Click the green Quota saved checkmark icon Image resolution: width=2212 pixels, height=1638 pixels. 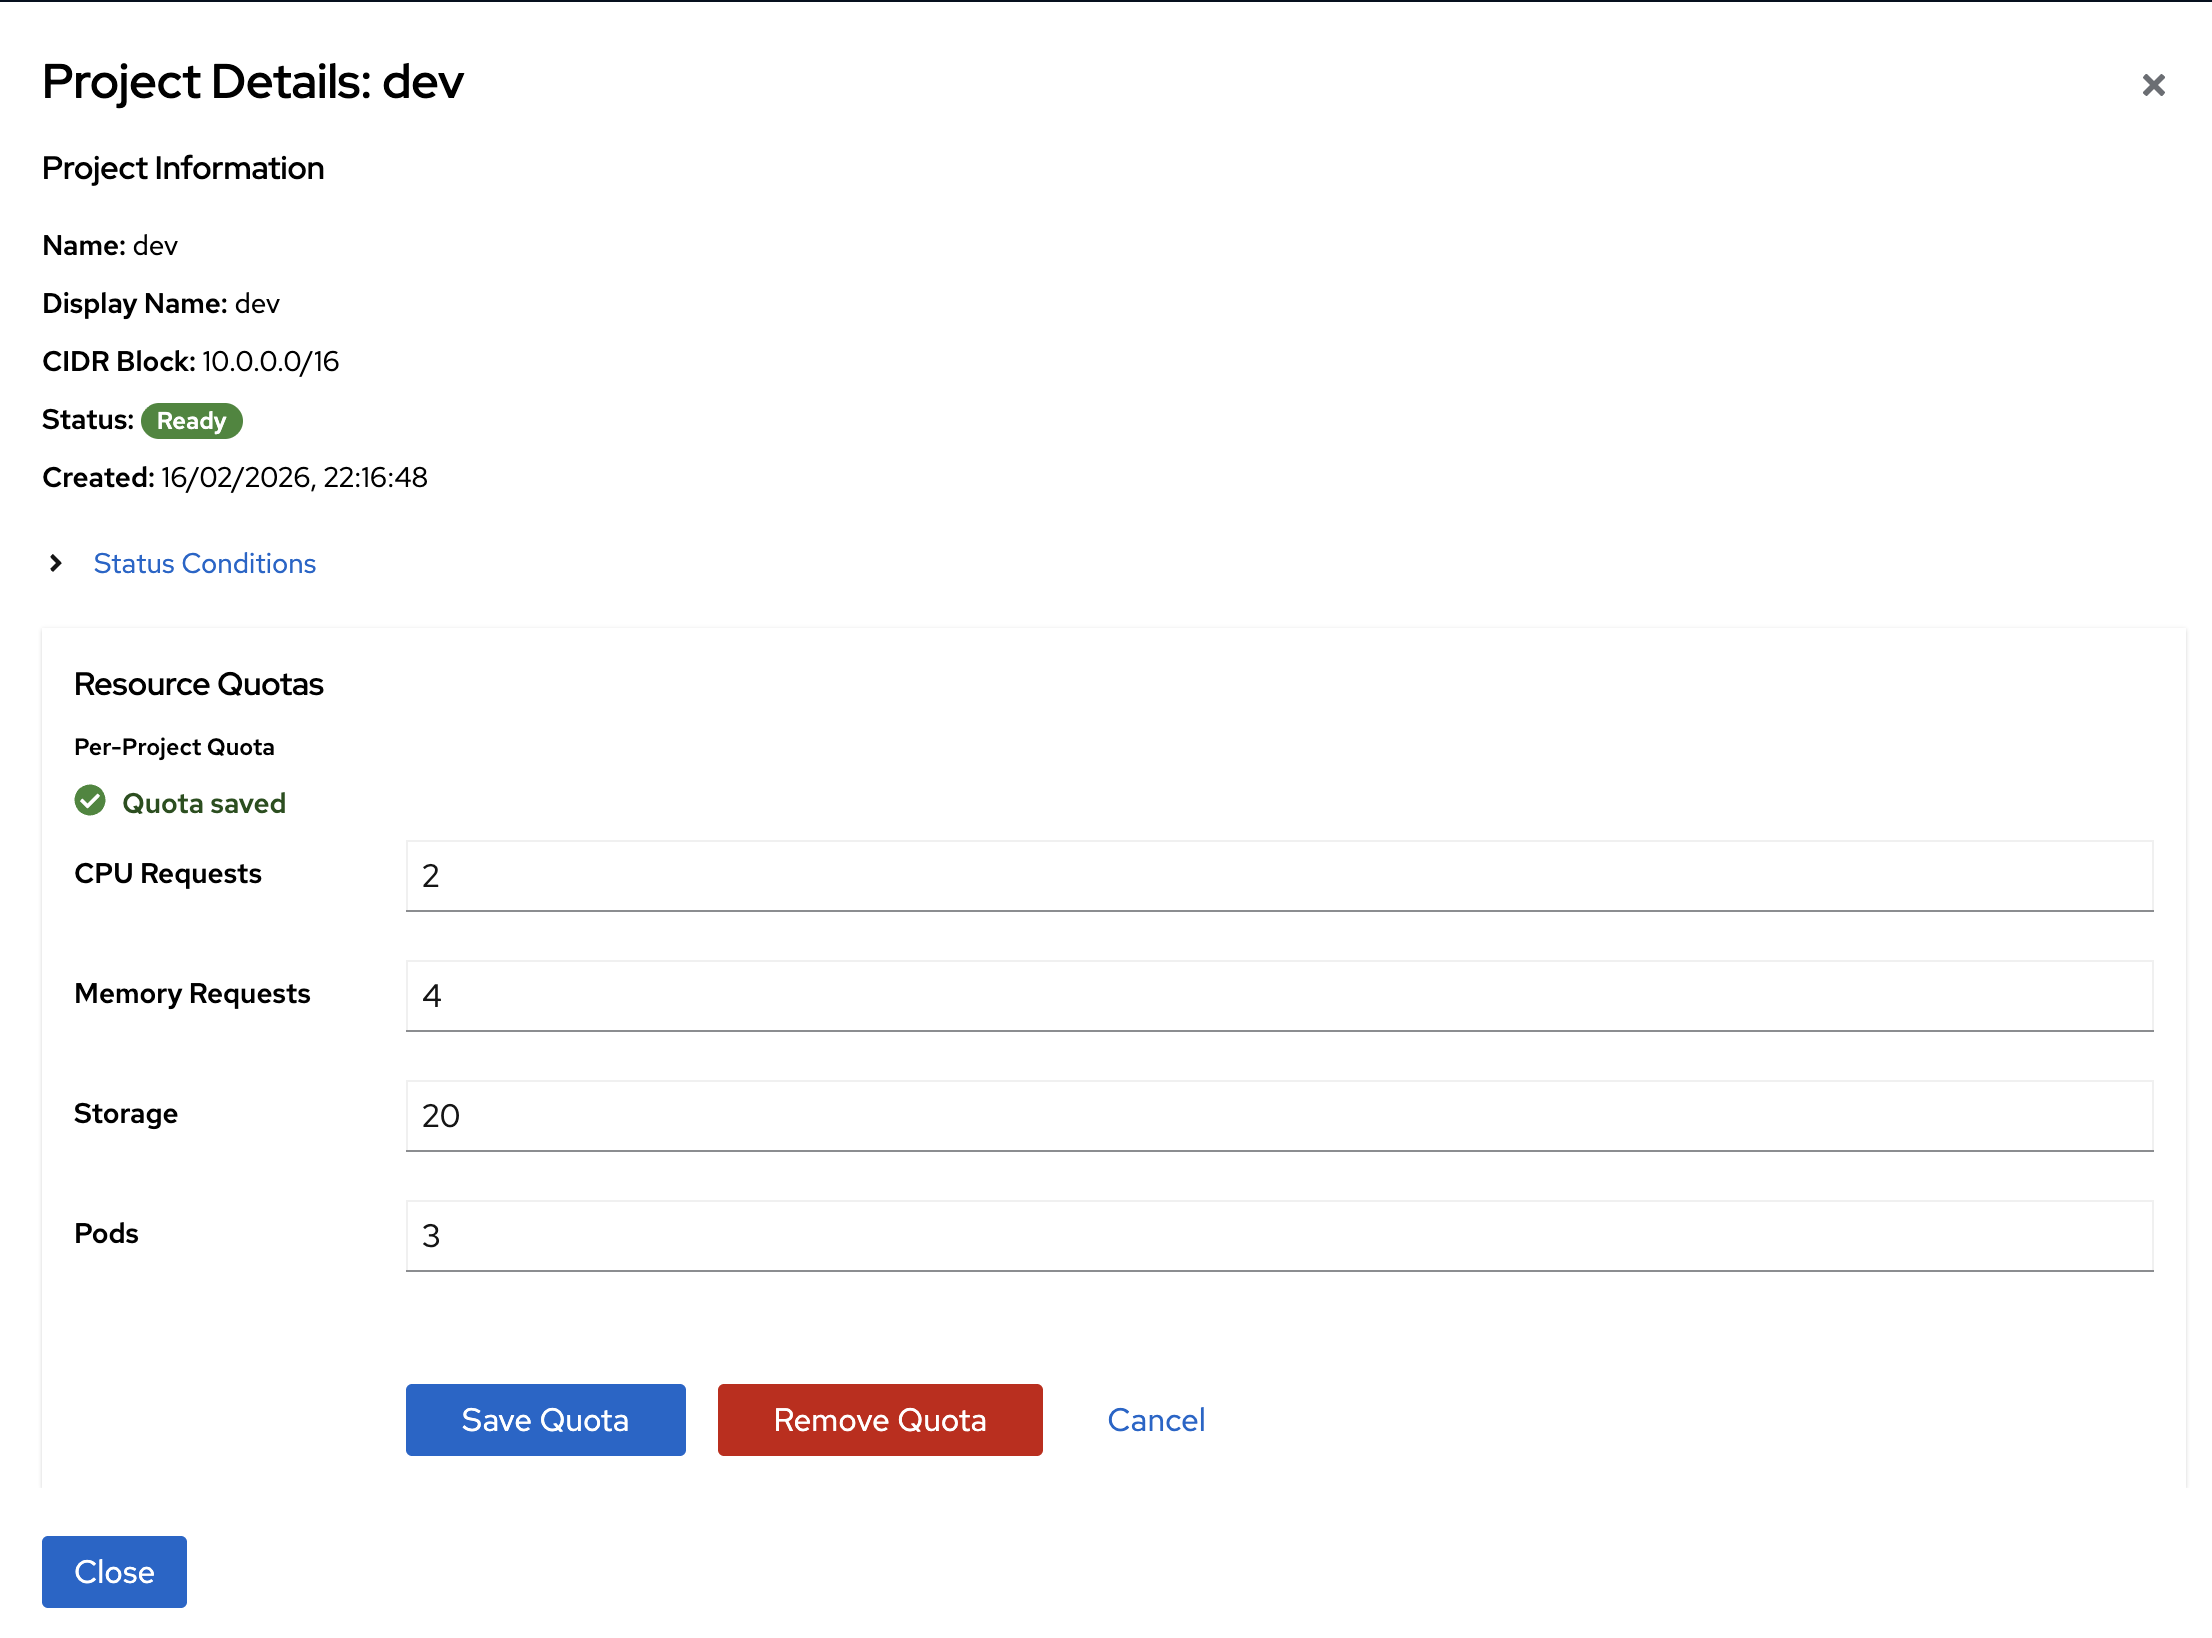tap(90, 801)
